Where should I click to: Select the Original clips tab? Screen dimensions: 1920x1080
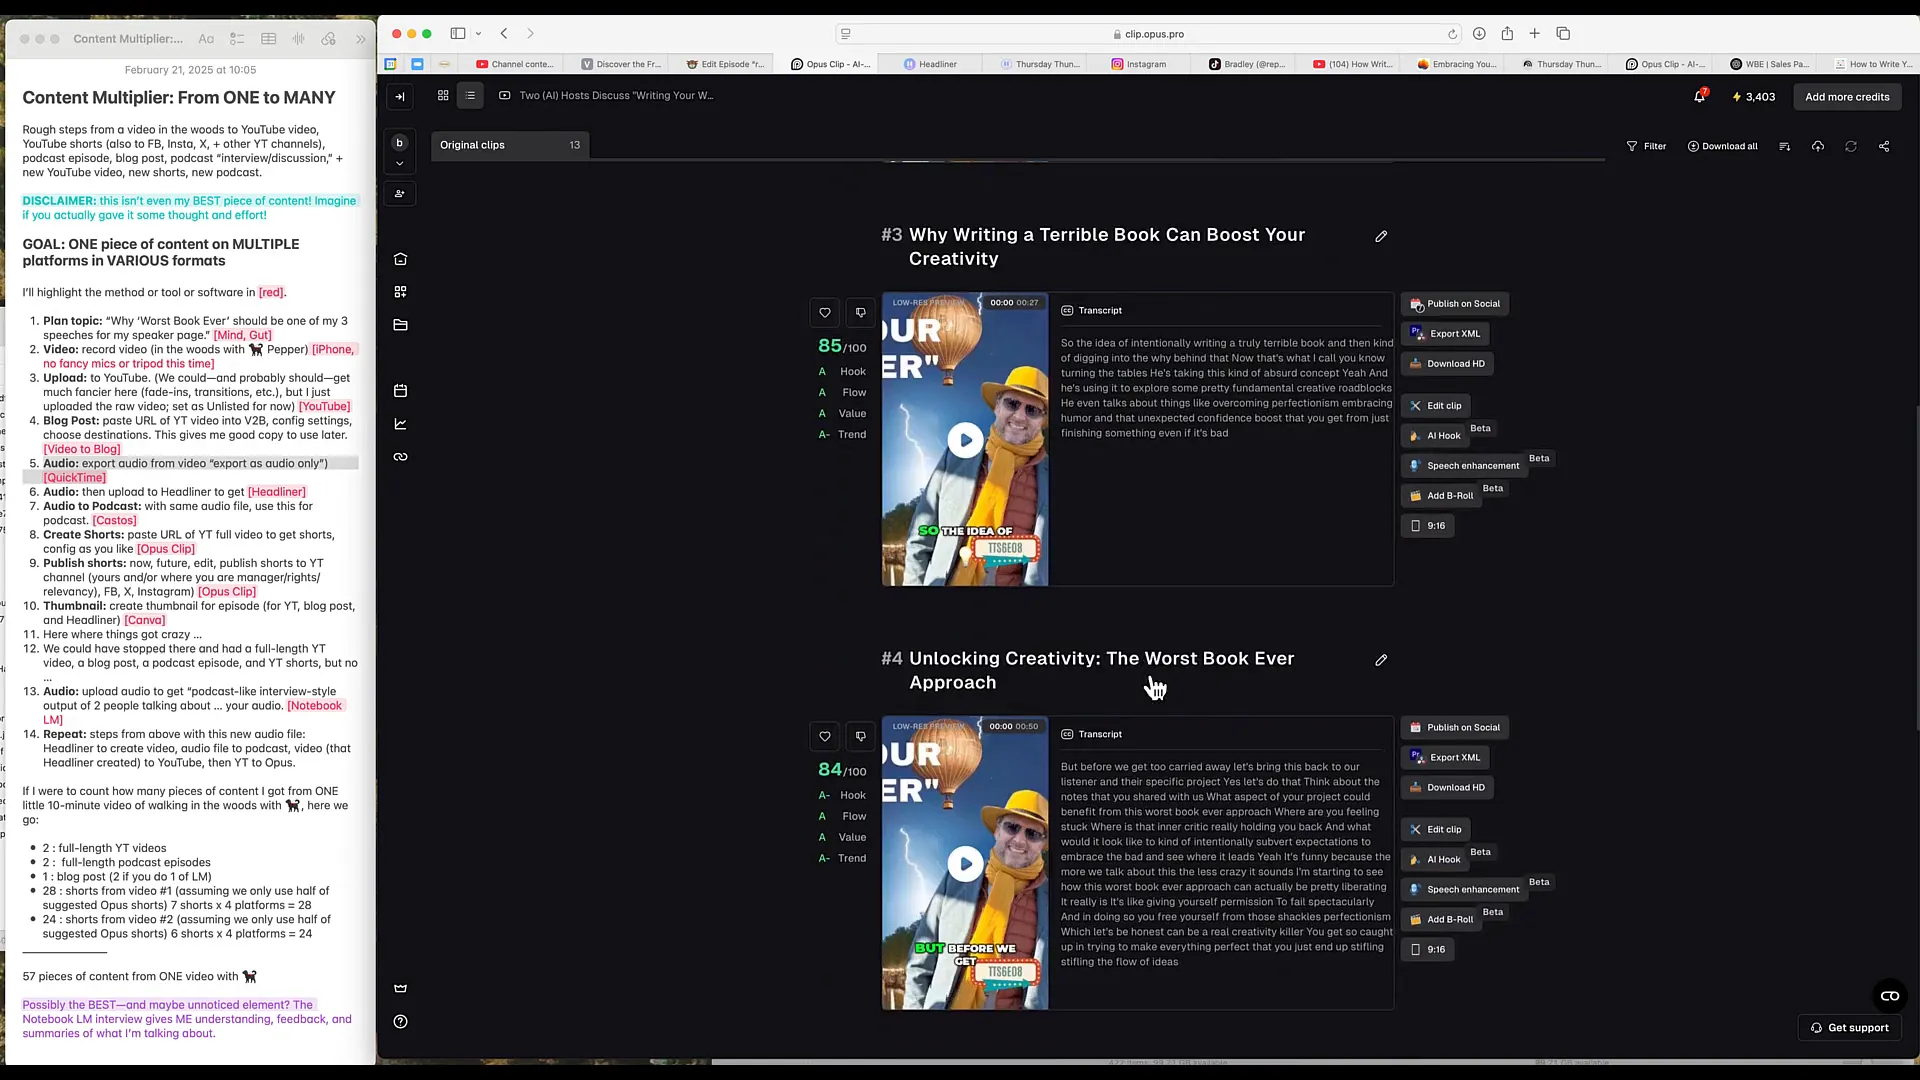pos(509,145)
